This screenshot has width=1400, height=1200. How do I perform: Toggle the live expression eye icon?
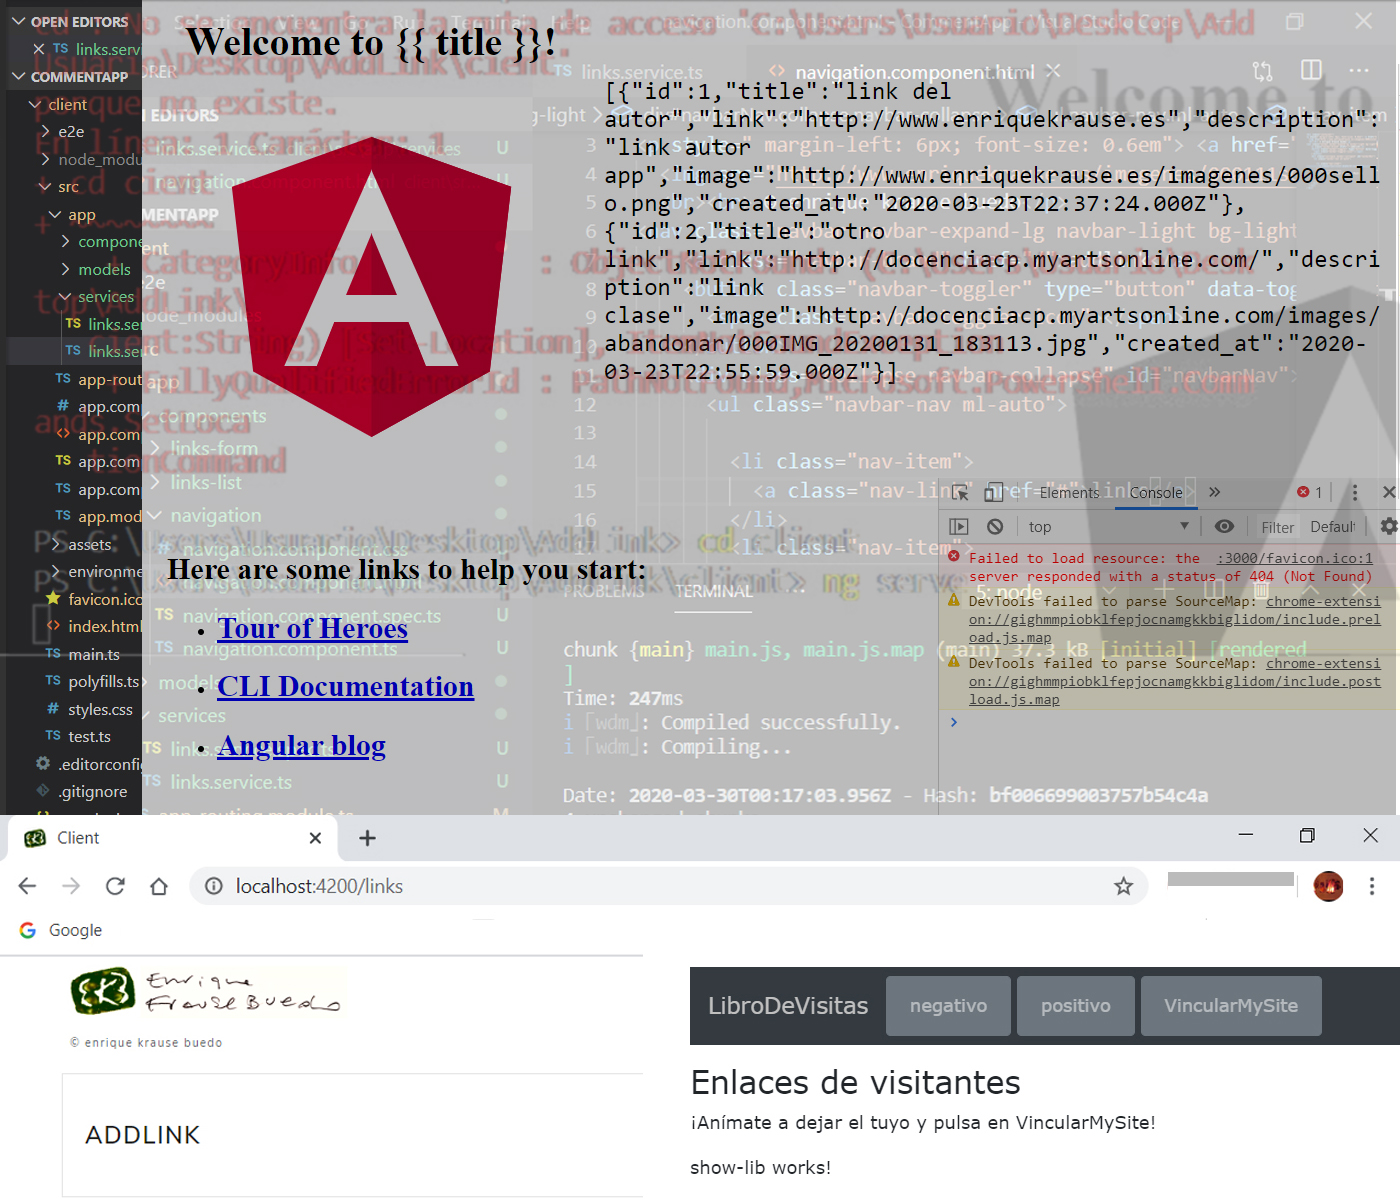click(x=1224, y=526)
